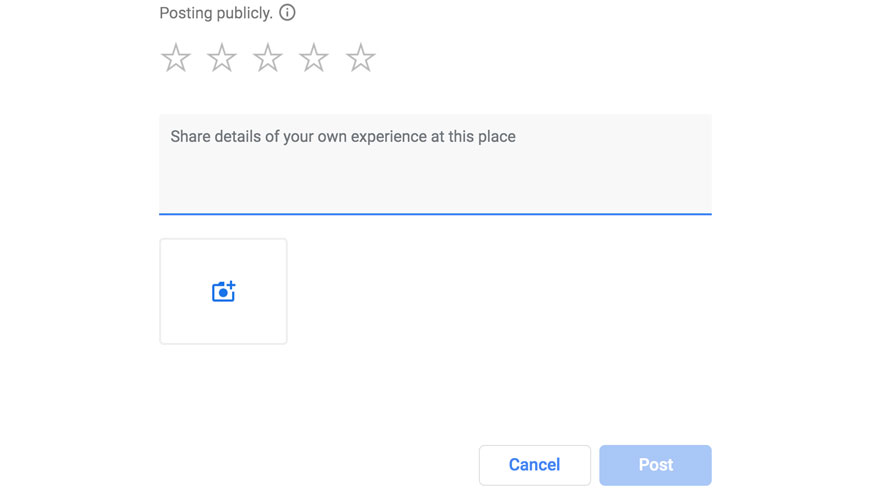
Task: Click the blue camera-plus icon
Action: [223, 291]
